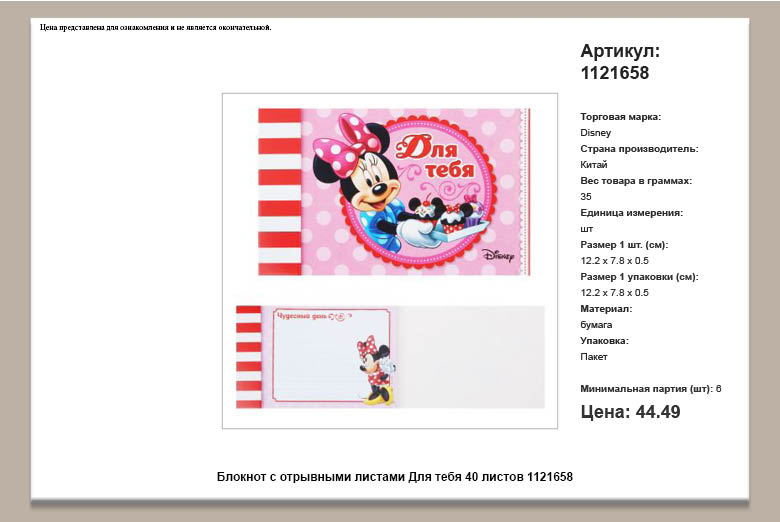780x522 pixels.
Task: Click the 'Вес товара в граммах:' label
Action: click(636, 181)
